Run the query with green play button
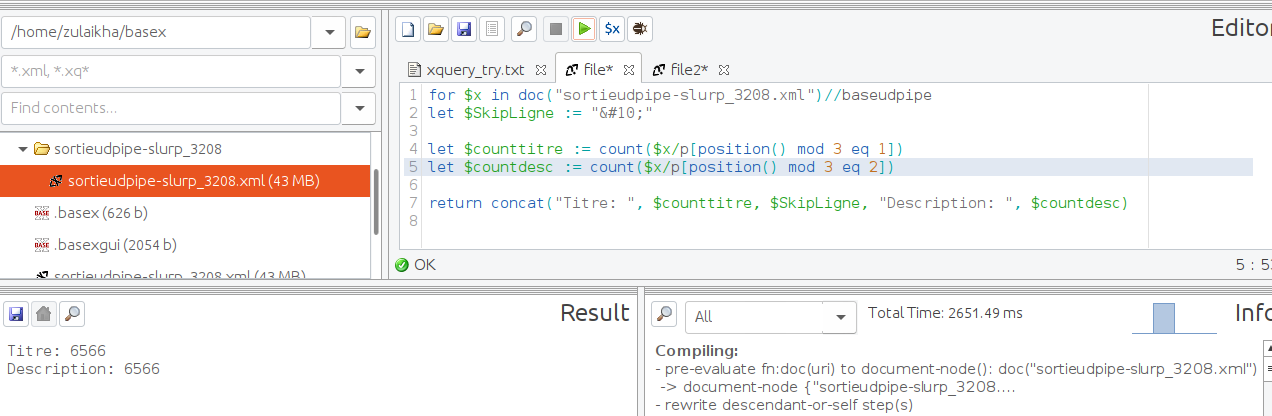The height and width of the screenshot is (416, 1272). pyautogui.click(x=583, y=30)
